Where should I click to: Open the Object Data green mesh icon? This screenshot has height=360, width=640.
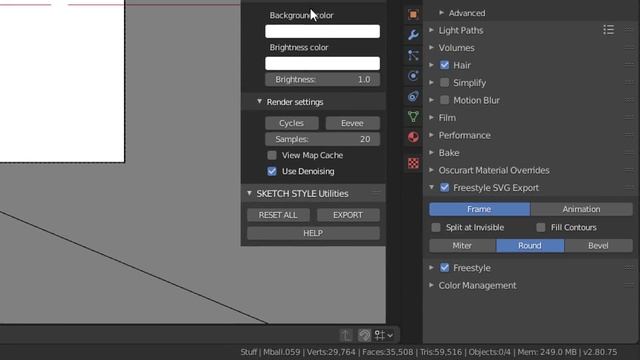pyautogui.click(x=413, y=117)
